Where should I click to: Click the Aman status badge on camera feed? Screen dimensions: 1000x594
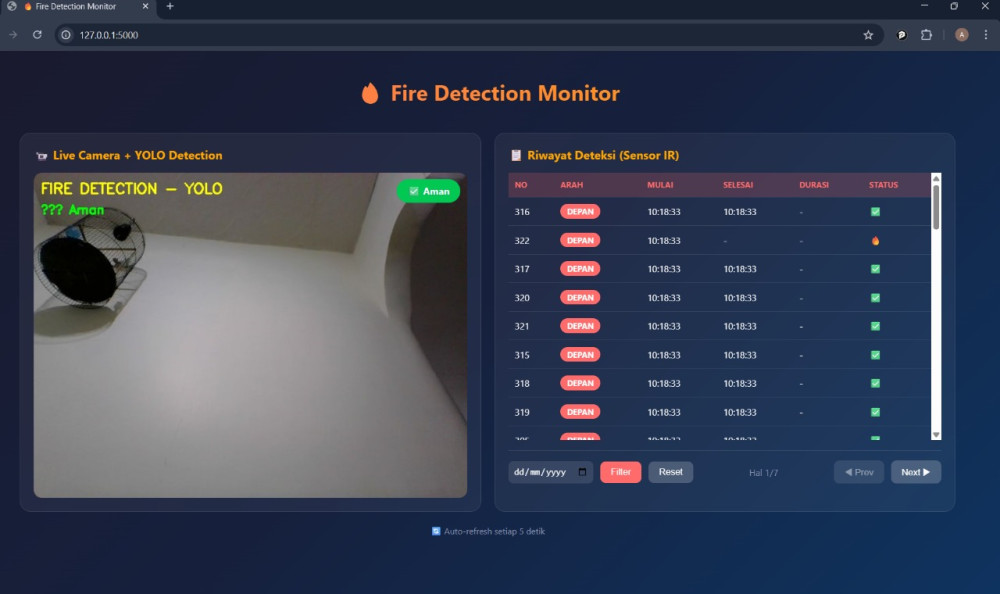(x=428, y=191)
